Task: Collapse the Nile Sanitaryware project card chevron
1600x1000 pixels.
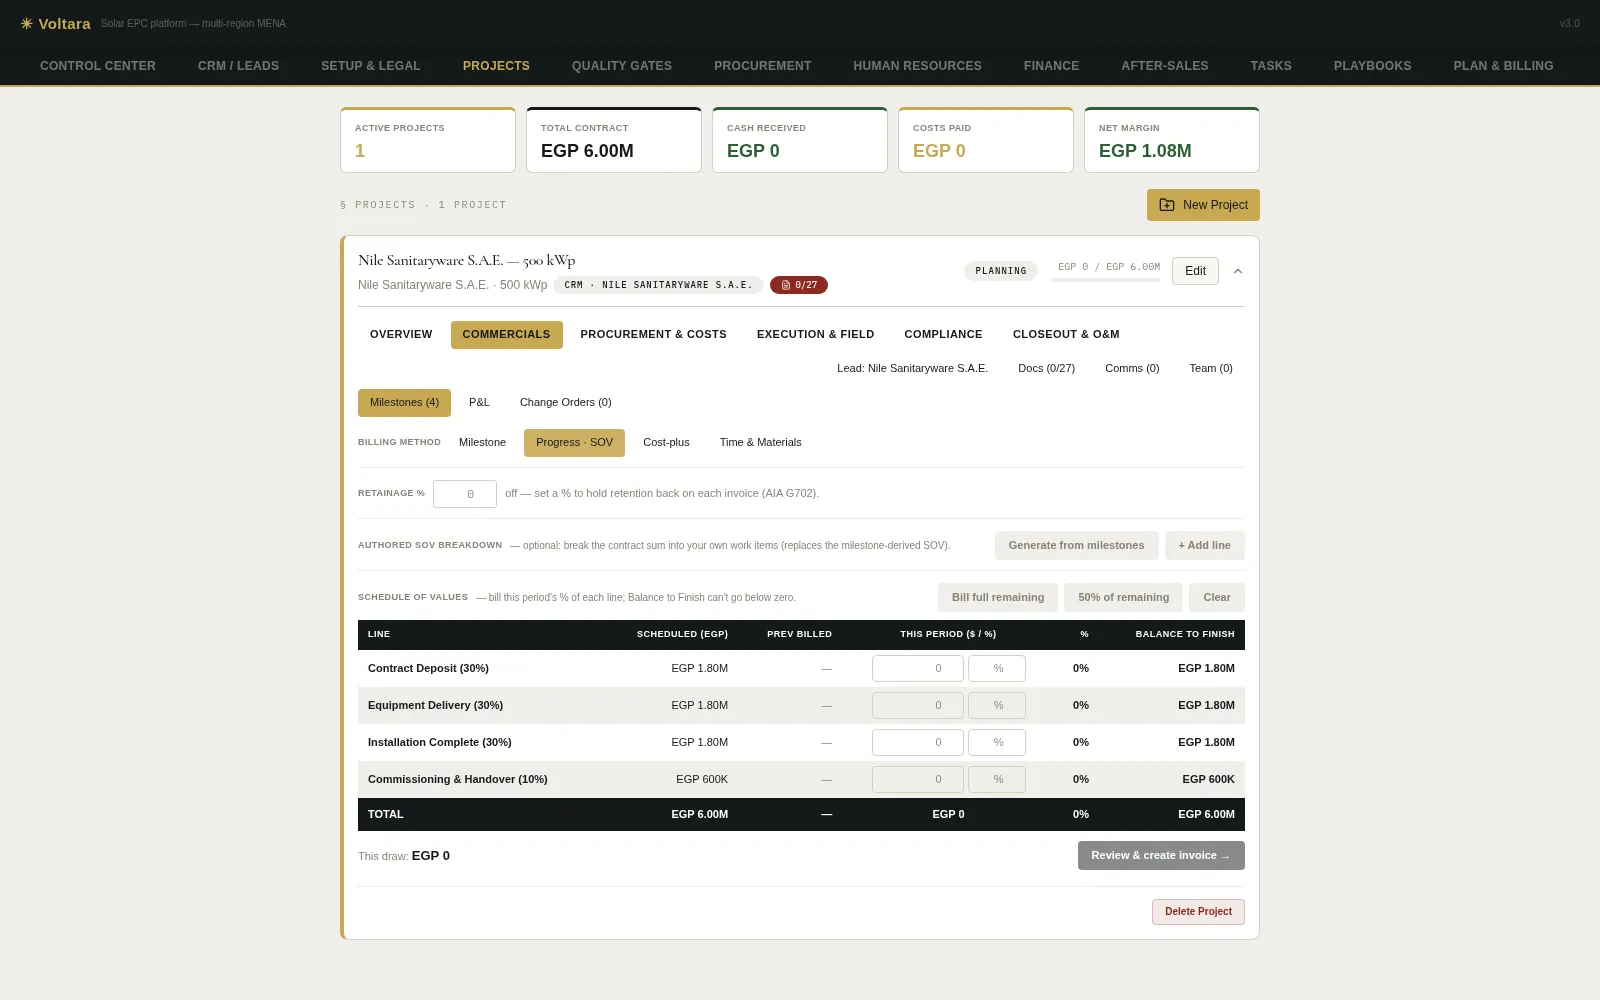Action: pyautogui.click(x=1238, y=271)
